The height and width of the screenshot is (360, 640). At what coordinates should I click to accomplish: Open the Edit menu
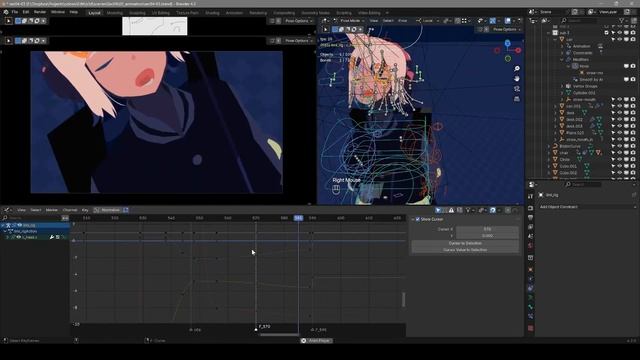pos(26,12)
